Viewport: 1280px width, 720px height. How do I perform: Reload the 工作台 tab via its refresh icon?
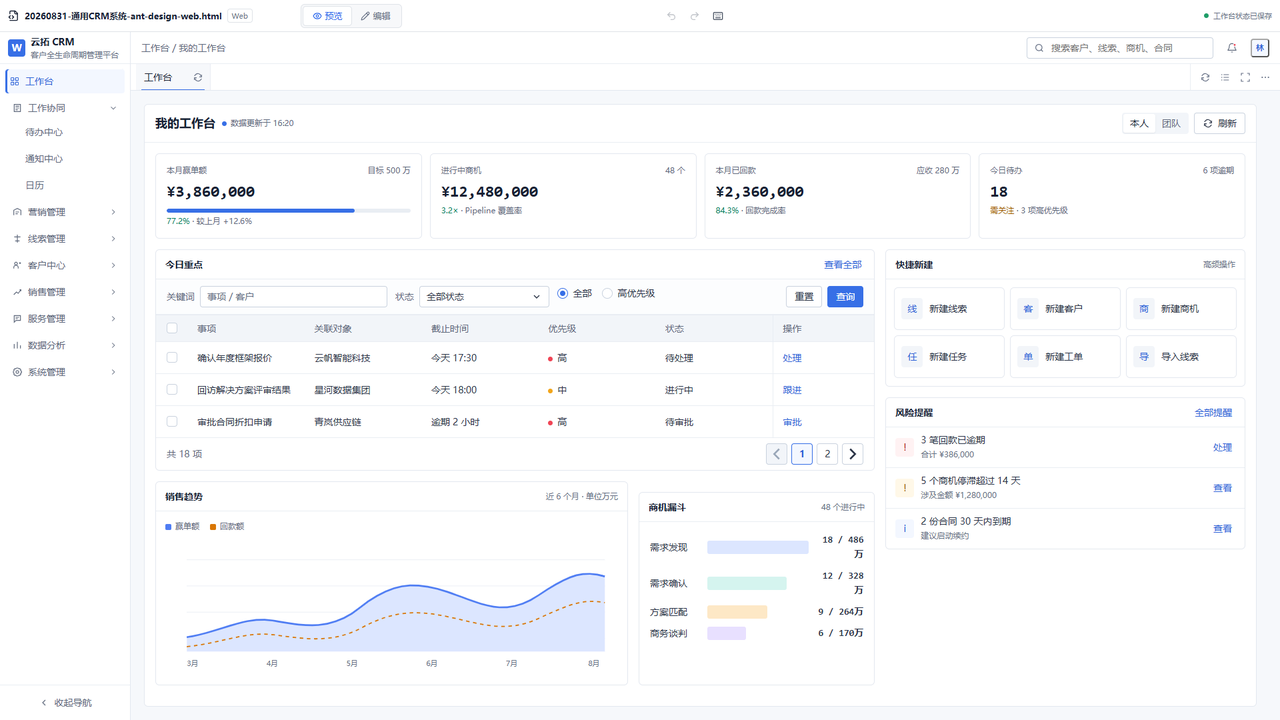point(198,77)
